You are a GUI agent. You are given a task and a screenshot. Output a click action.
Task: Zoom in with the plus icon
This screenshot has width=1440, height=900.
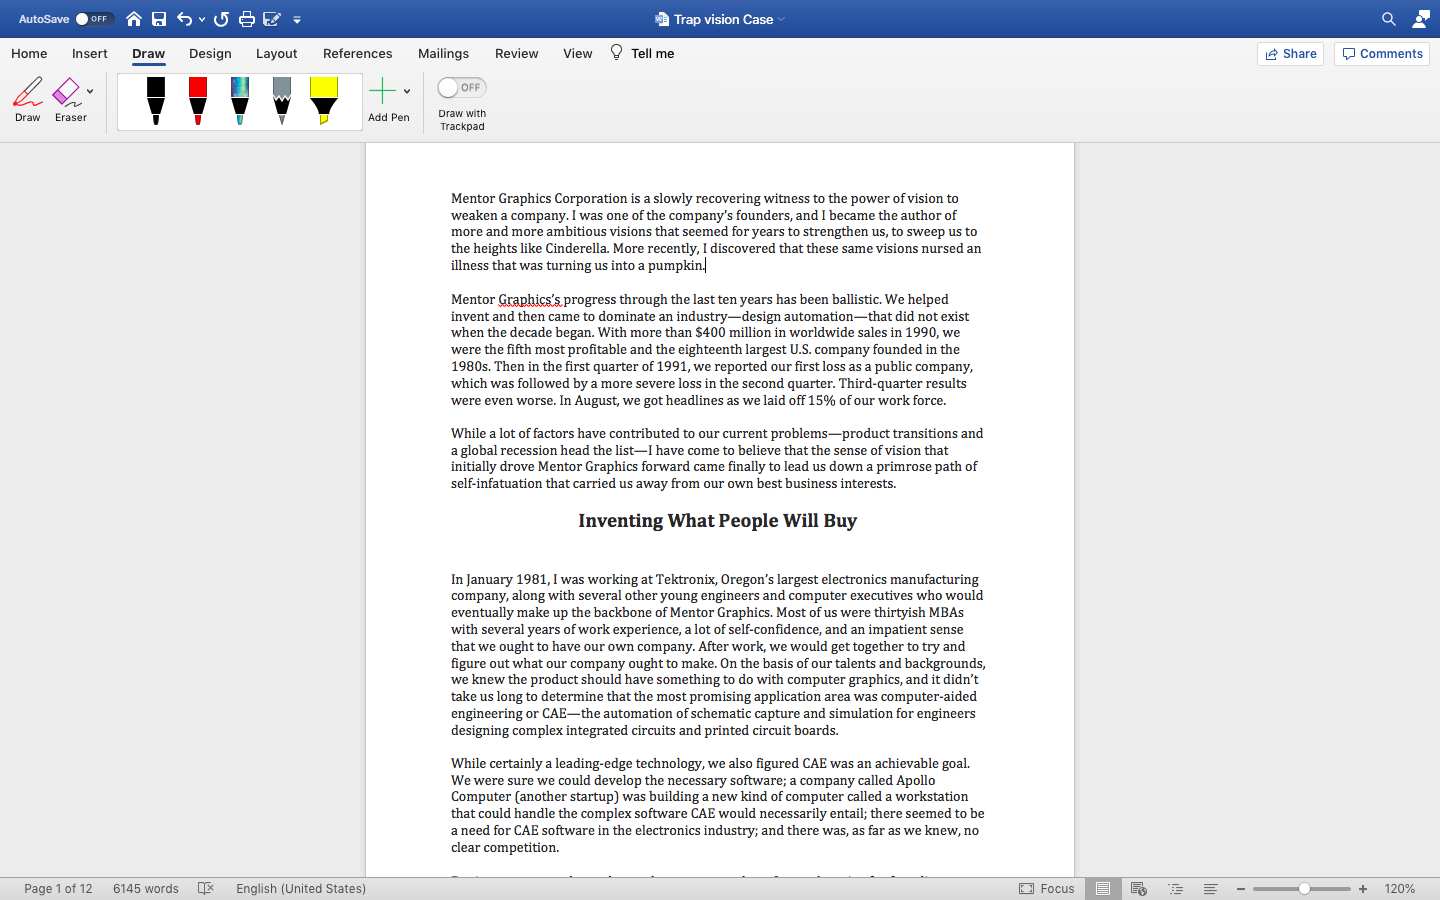tap(1363, 889)
